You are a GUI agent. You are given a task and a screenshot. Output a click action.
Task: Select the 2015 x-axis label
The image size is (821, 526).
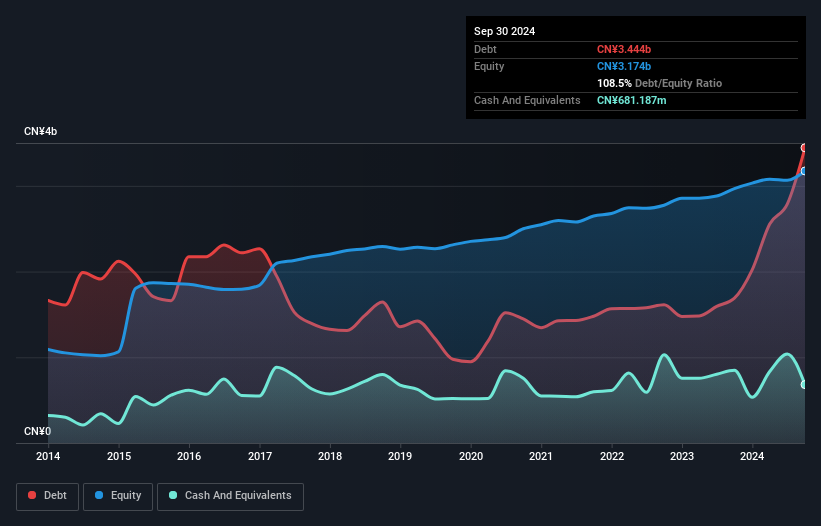coord(119,456)
